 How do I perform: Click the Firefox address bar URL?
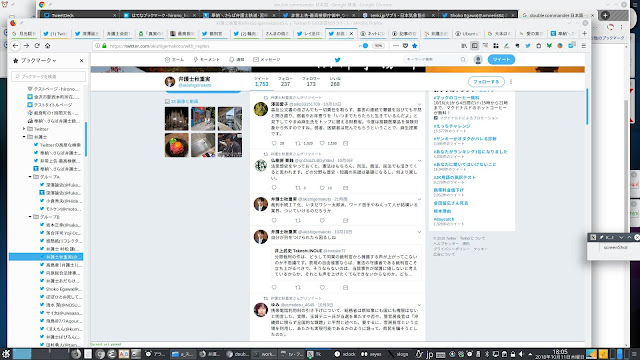159,46
